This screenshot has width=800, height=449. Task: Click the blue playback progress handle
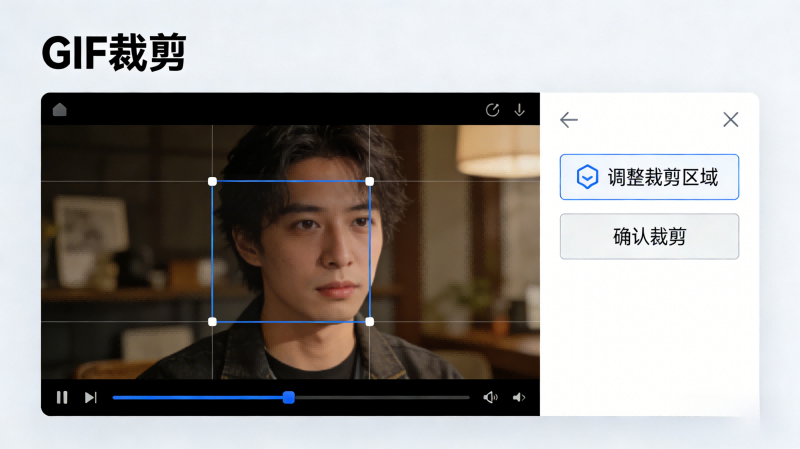point(289,397)
